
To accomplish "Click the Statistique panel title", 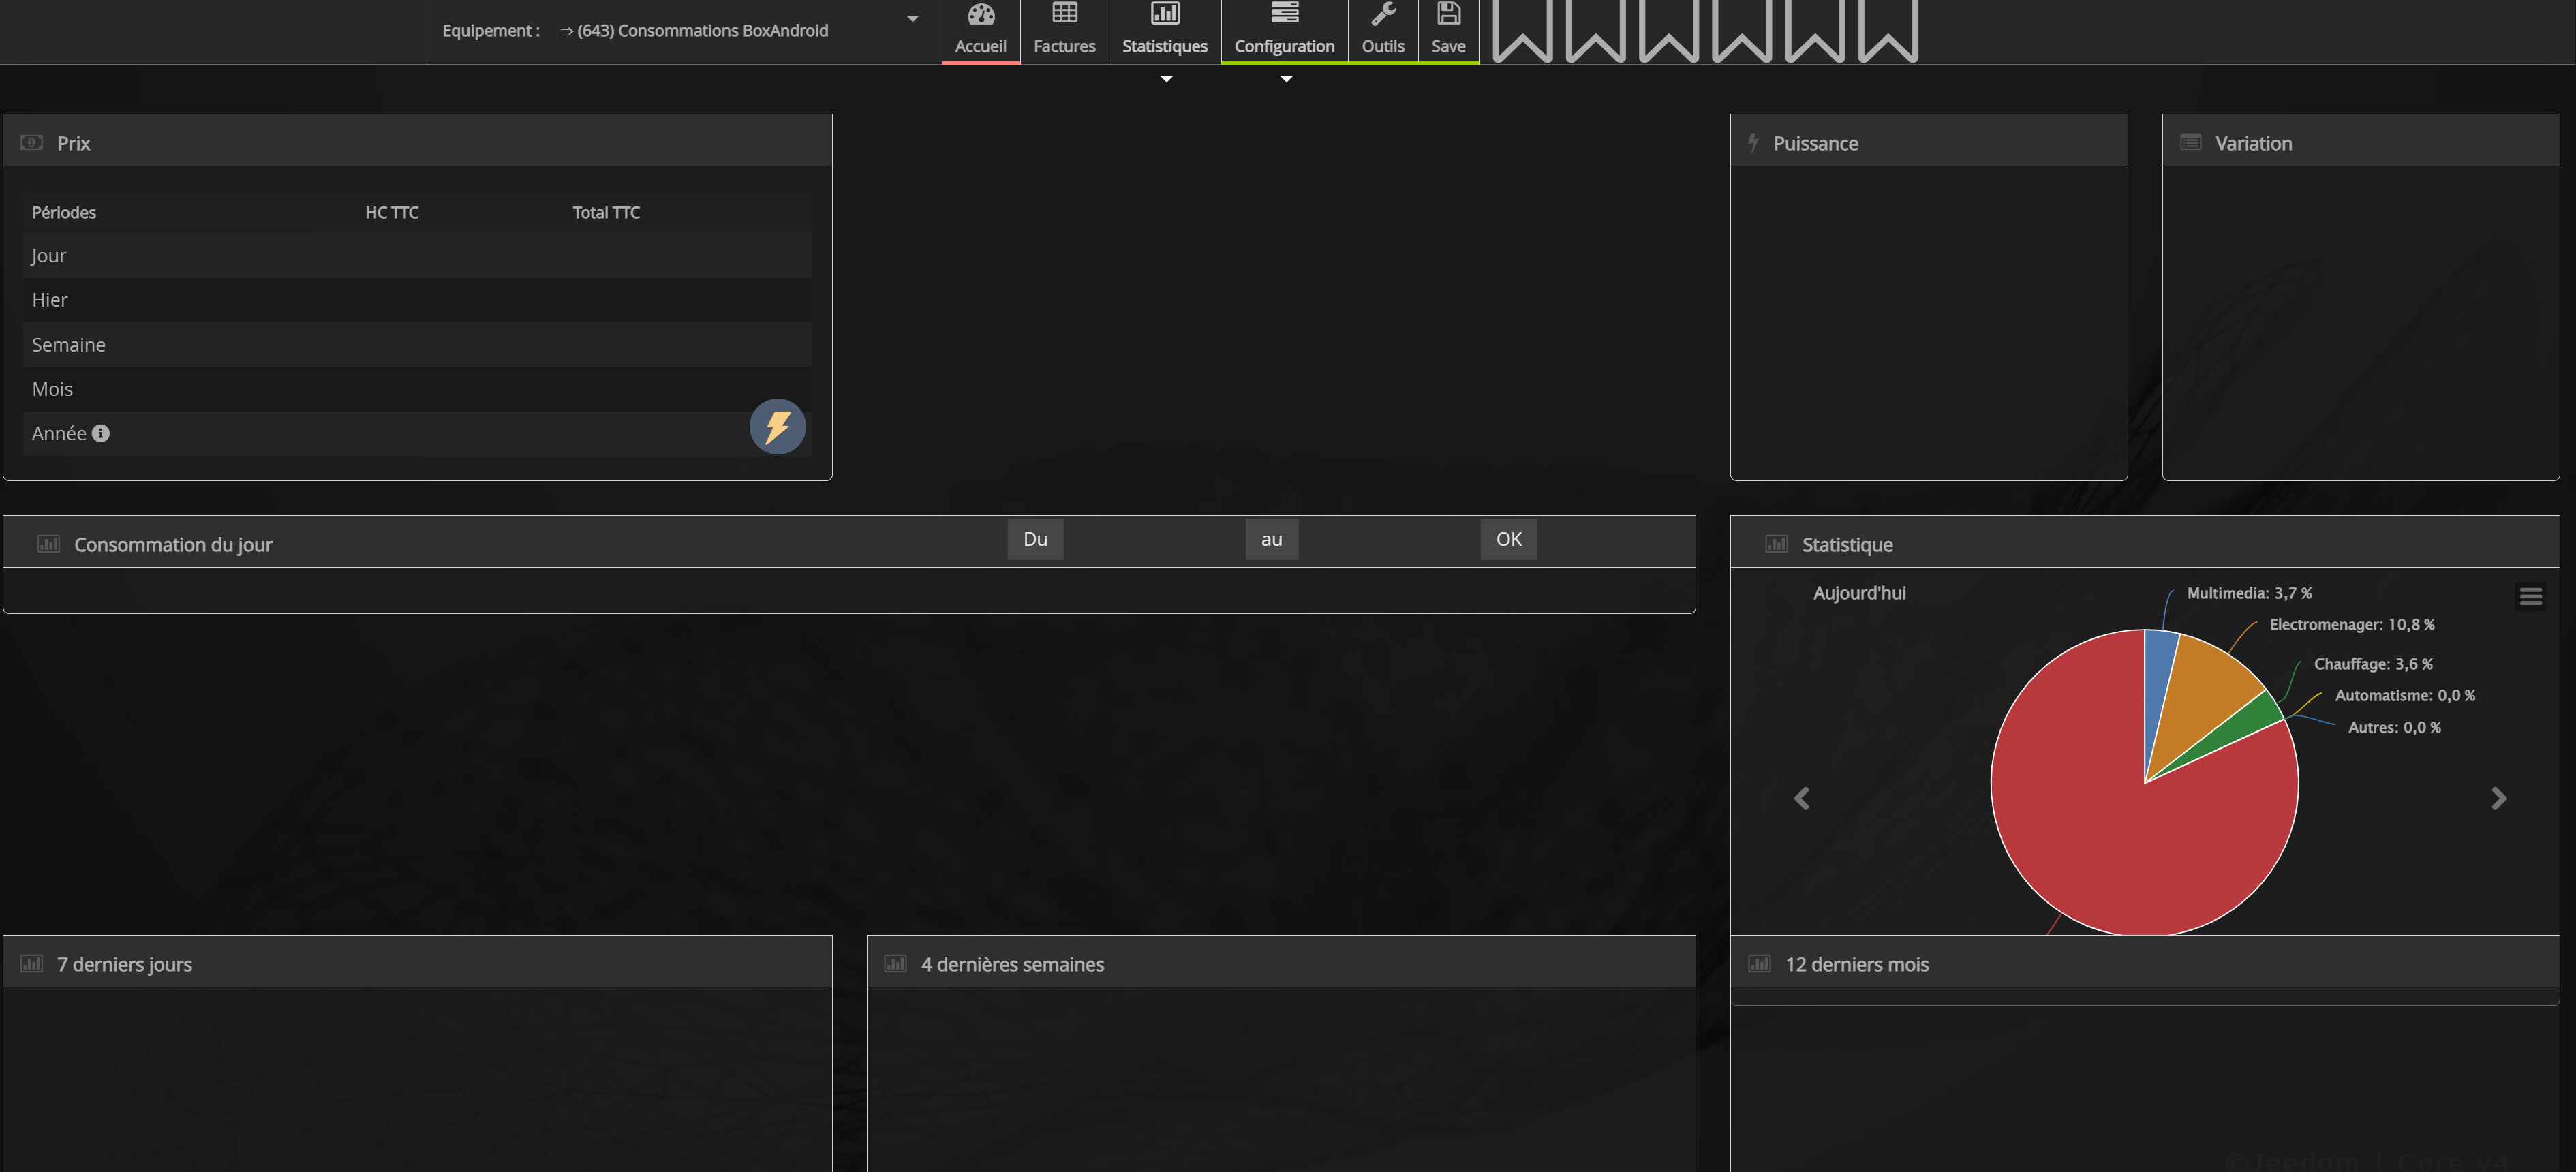I will tap(1847, 544).
